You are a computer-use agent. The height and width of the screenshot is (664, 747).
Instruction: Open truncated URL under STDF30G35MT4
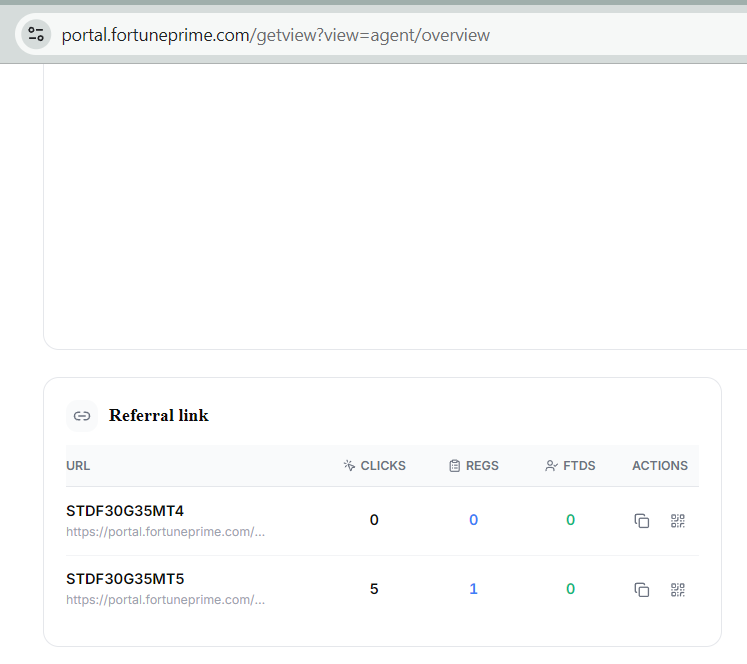click(x=165, y=532)
